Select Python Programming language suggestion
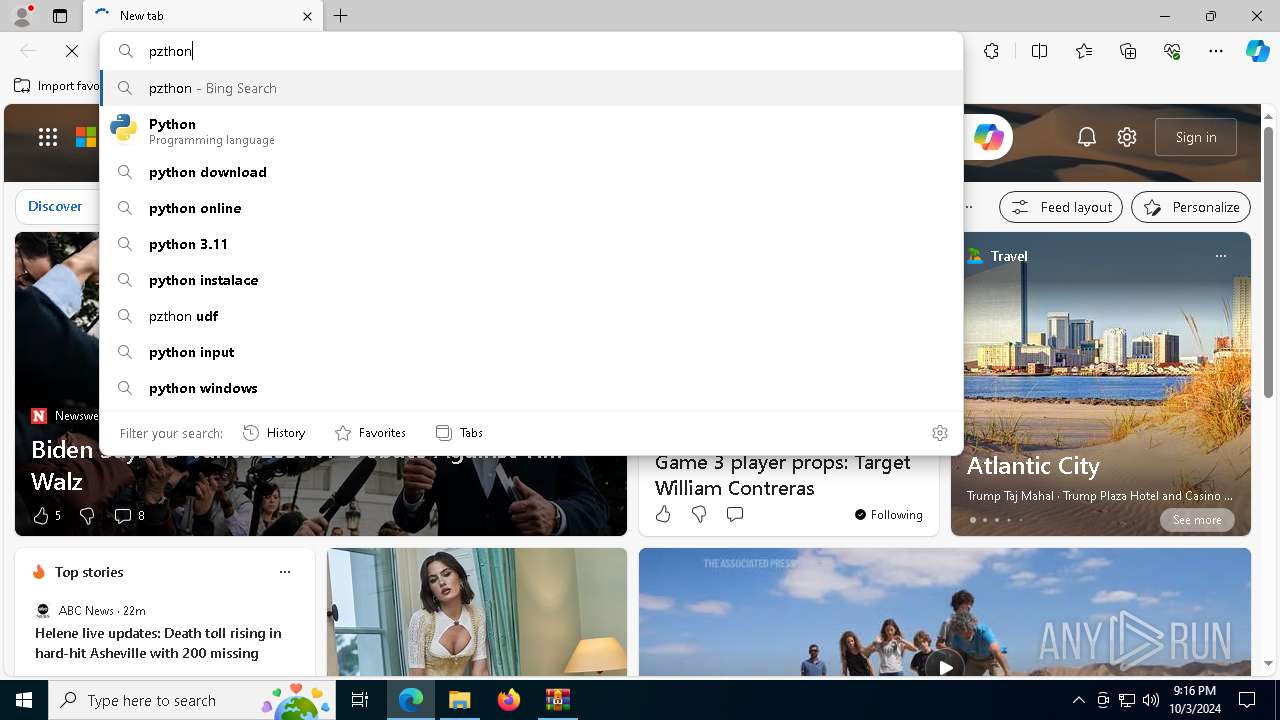This screenshot has width=1280, height=720. 531,130
